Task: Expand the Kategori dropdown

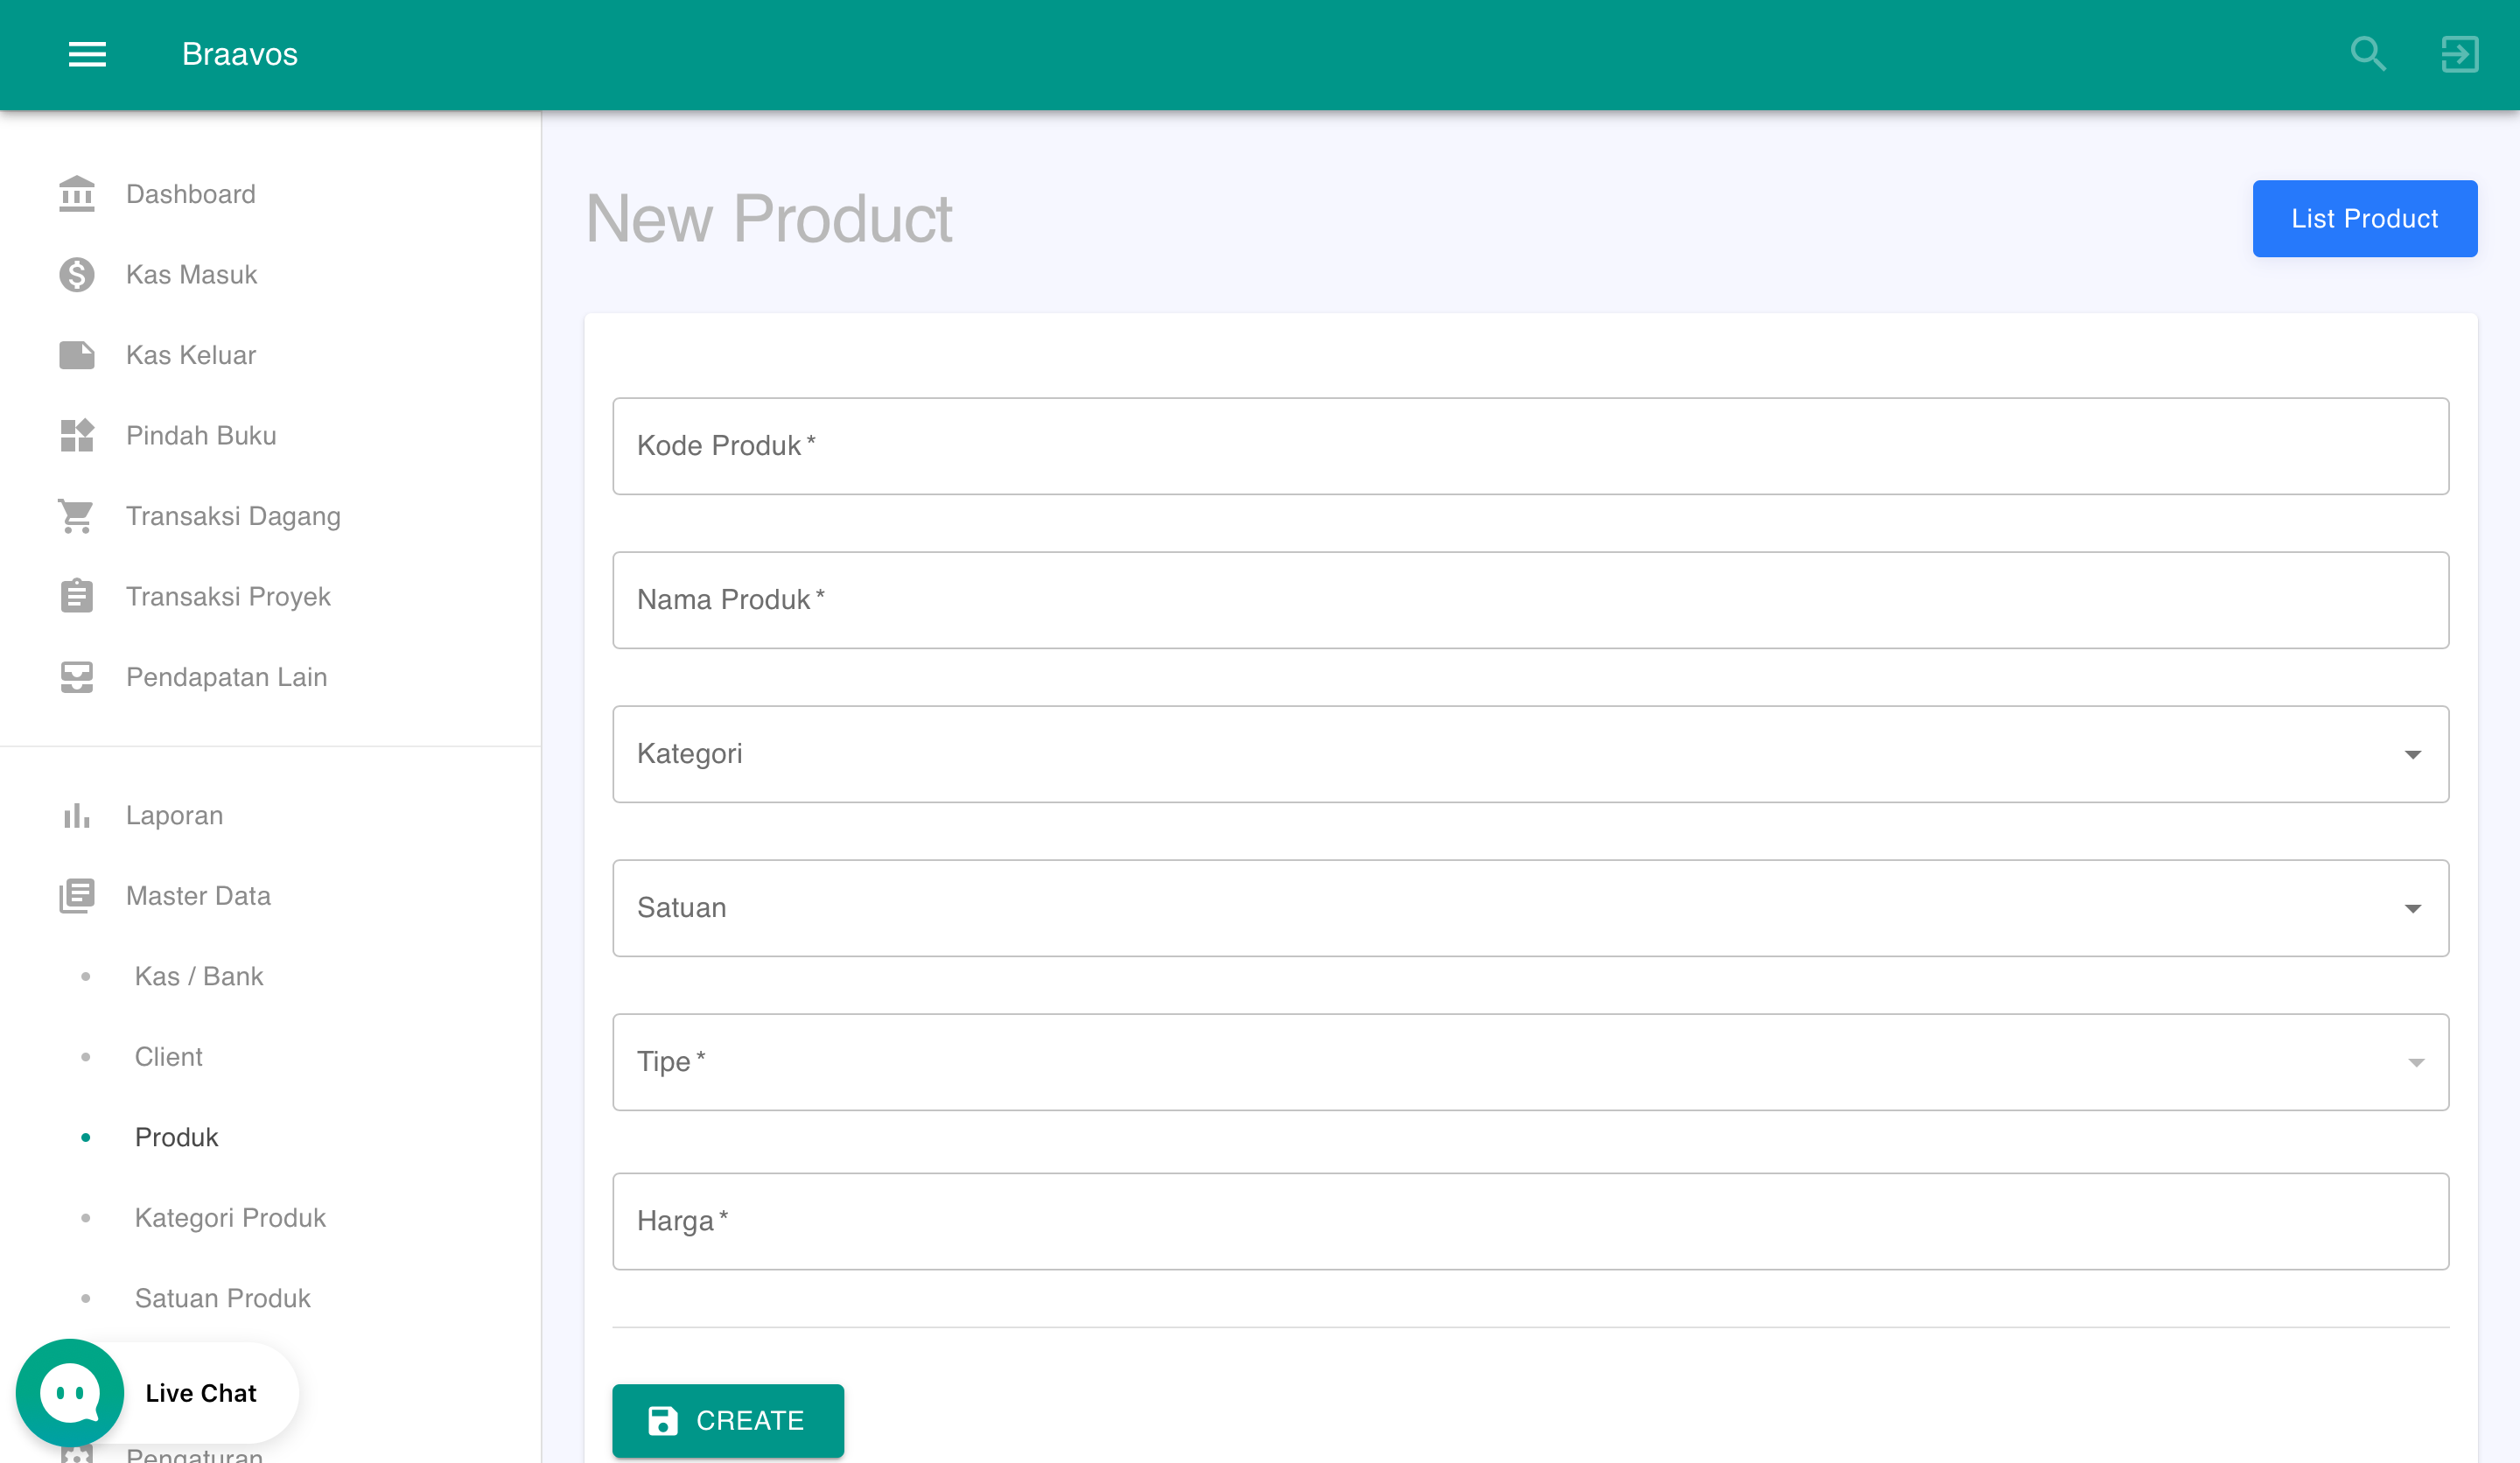Action: (2413, 754)
